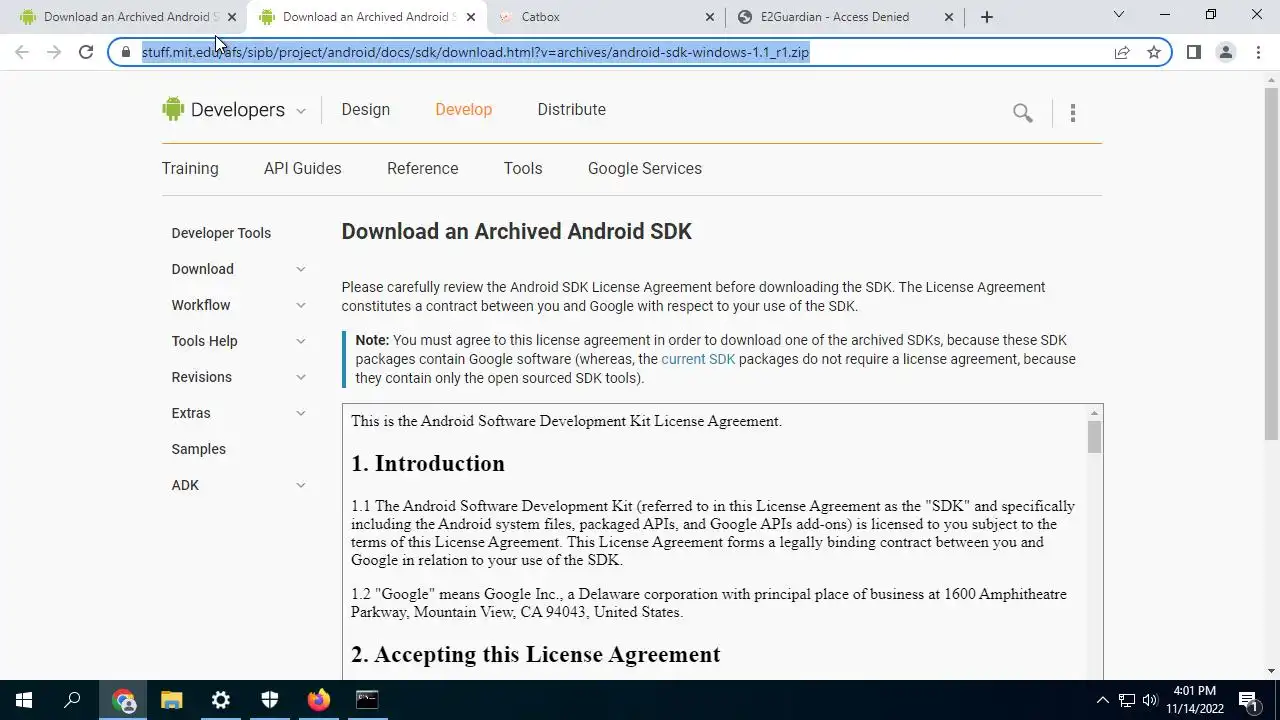Viewport: 1280px width, 720px height.
Task: Open the Tools Help sidebar link
Action: 204,341
